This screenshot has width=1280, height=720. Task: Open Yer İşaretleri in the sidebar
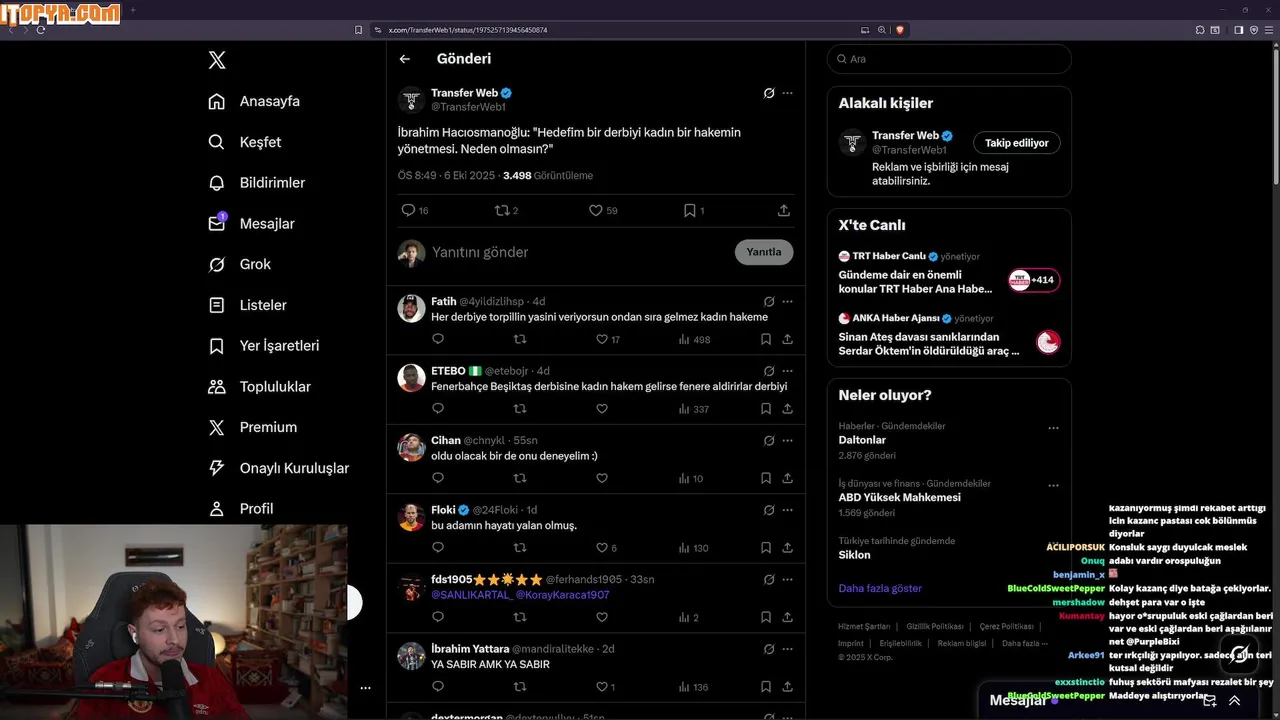click(263, 346)
